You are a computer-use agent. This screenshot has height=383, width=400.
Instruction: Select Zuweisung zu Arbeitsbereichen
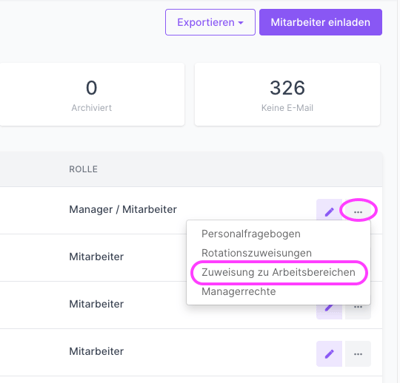pyautogui.click(x=278, y=272)
